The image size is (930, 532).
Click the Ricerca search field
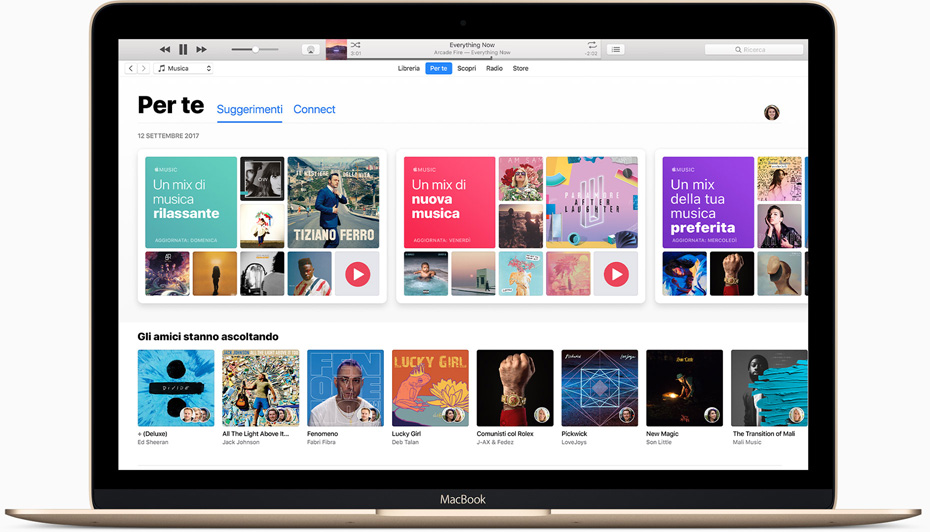click(754, 50)
